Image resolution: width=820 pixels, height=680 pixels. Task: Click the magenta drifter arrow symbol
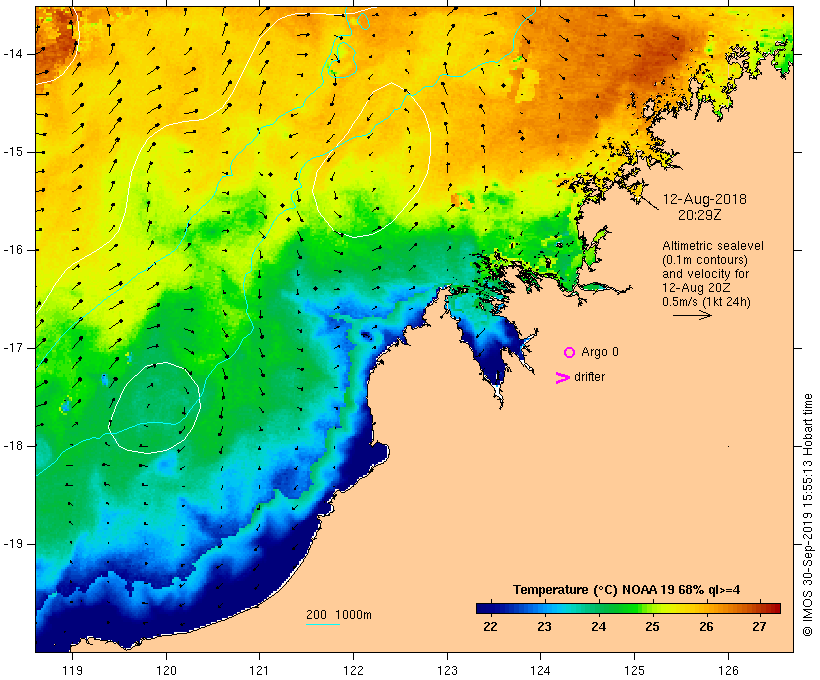point(562,378)
